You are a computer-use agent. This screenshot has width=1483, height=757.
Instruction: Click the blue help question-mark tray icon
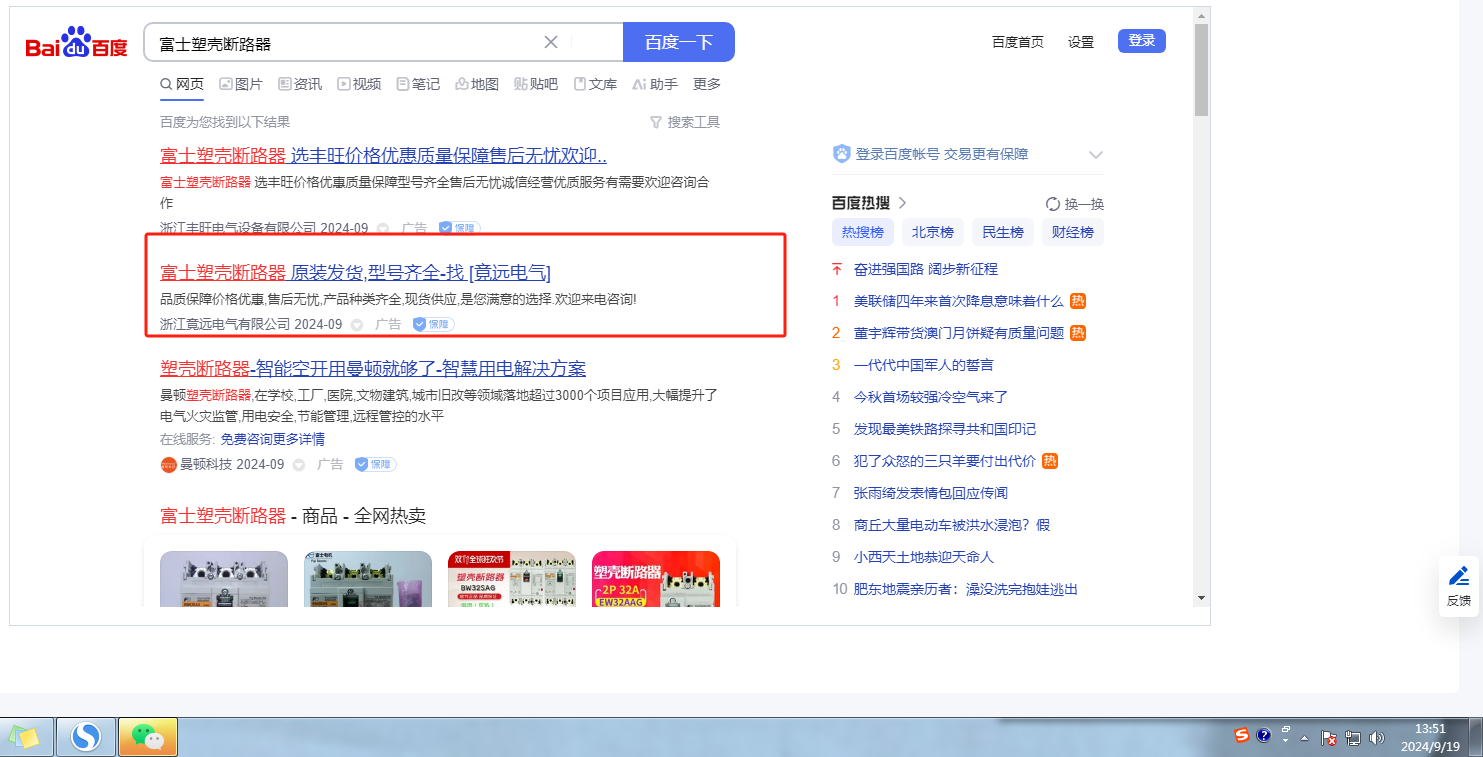tap(1263, 736)
